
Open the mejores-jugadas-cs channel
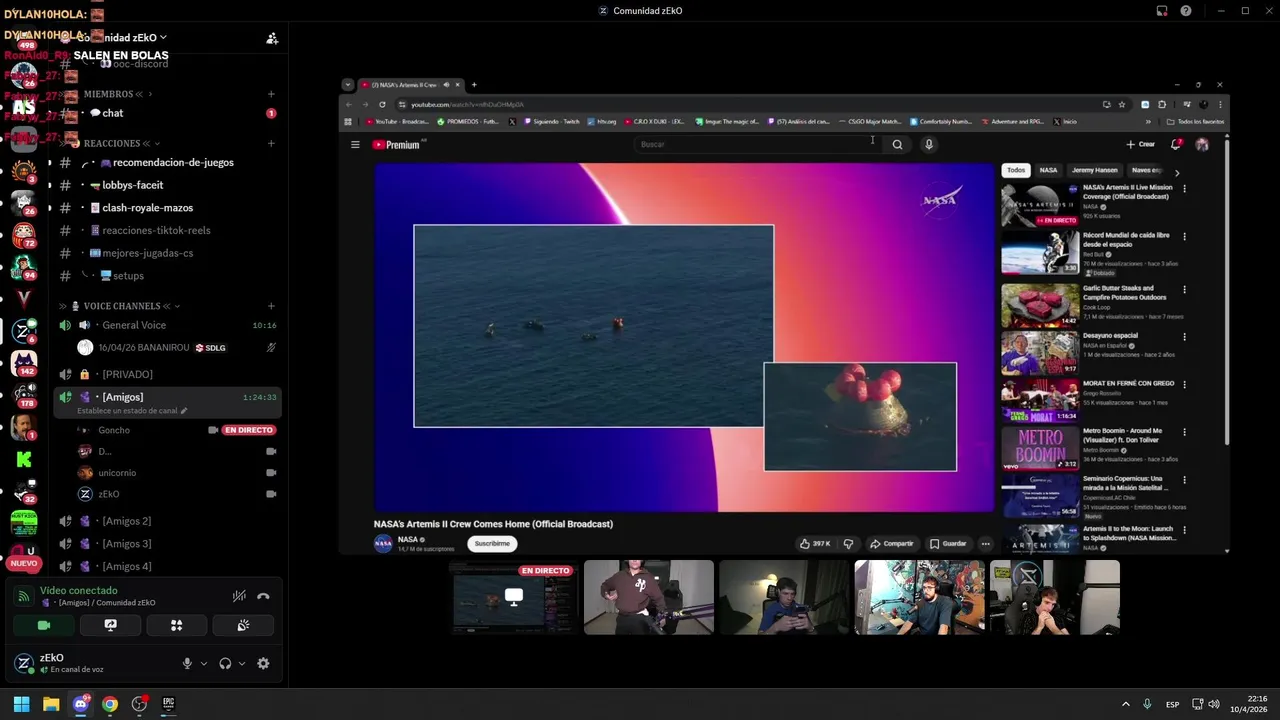tap(166, 253)
